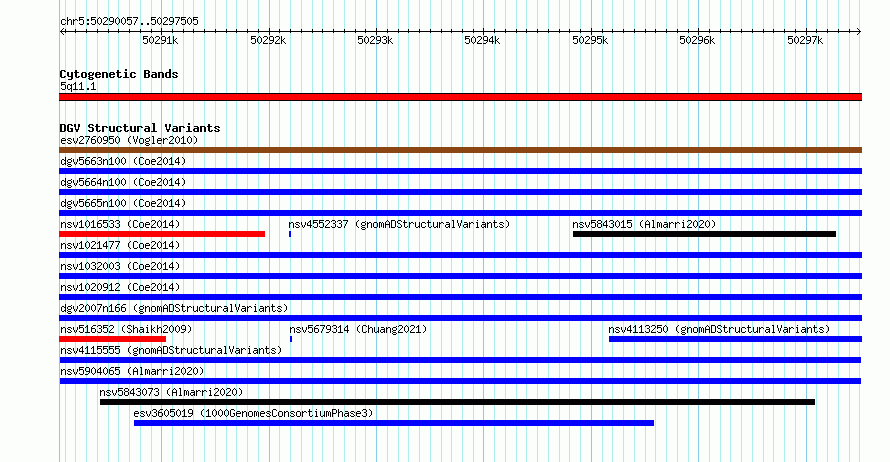
Task: Click the 50291k ruler tick label
Action: (160, 40)
